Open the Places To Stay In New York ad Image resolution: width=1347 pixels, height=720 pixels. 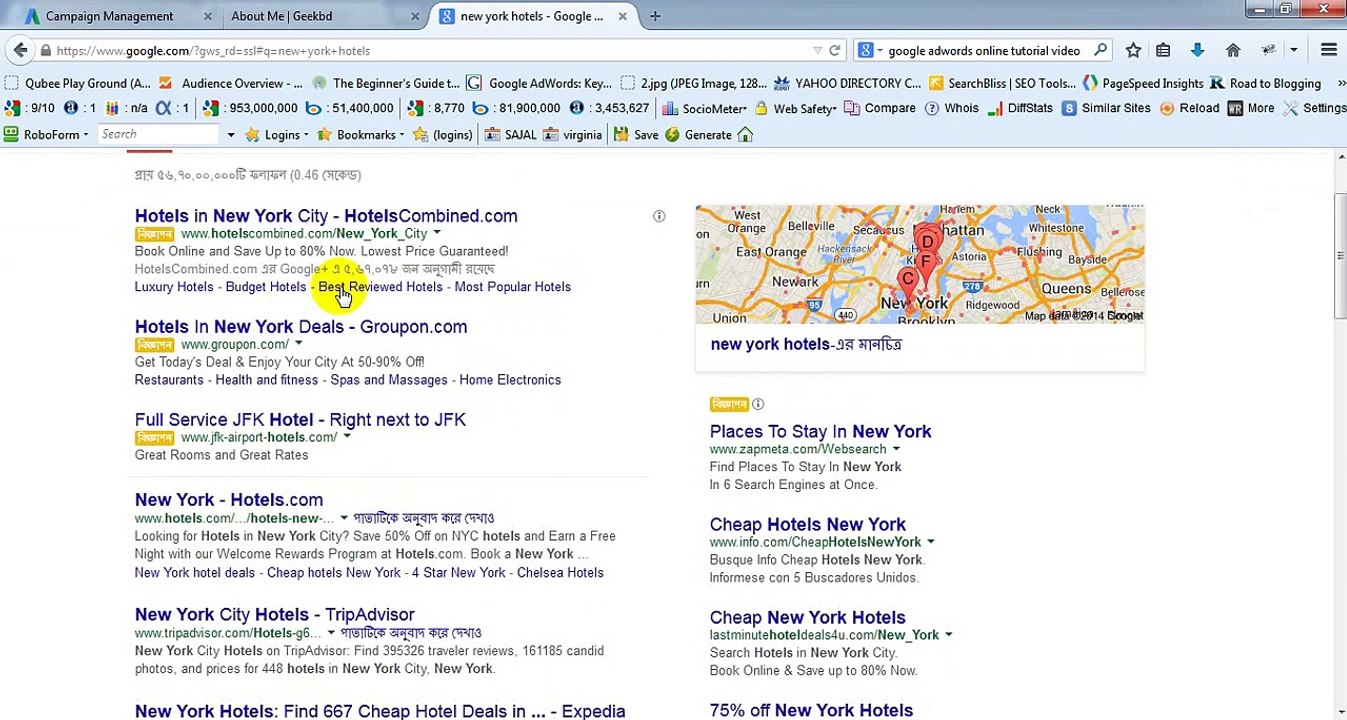coord(821,432)
